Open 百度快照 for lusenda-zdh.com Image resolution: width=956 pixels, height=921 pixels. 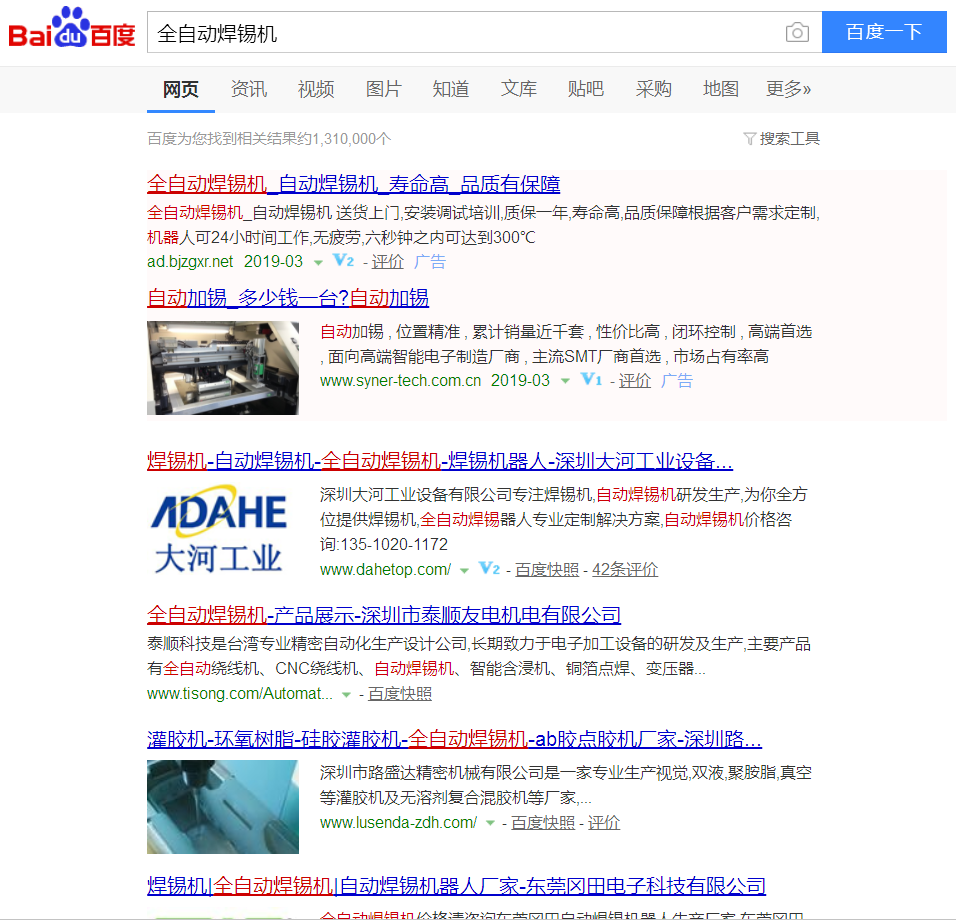tap(543, 822)
